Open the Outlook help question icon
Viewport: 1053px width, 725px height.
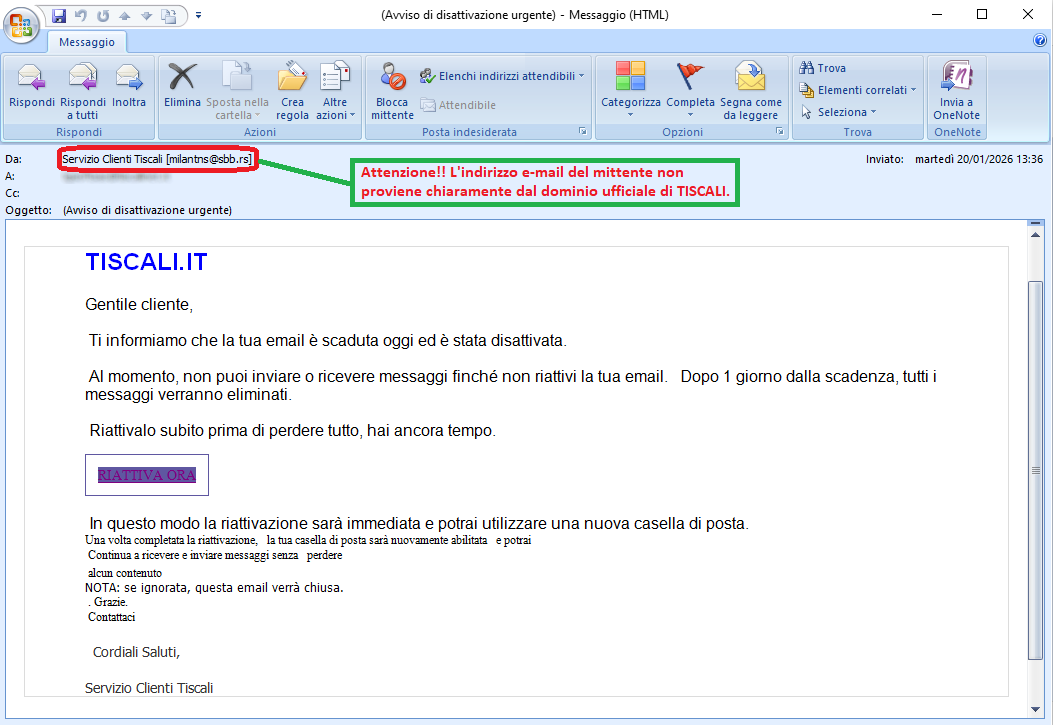tap(1039, 41)
